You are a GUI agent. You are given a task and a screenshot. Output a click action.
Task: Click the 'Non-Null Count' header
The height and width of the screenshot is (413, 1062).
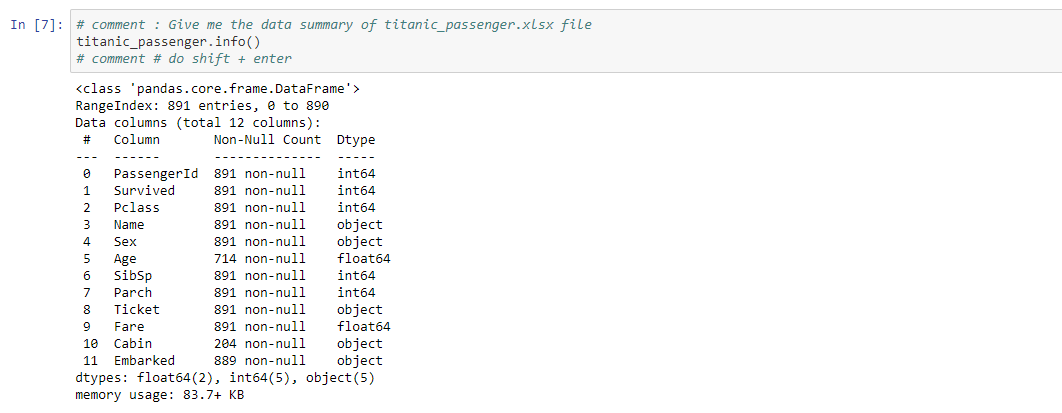point(267,139)
